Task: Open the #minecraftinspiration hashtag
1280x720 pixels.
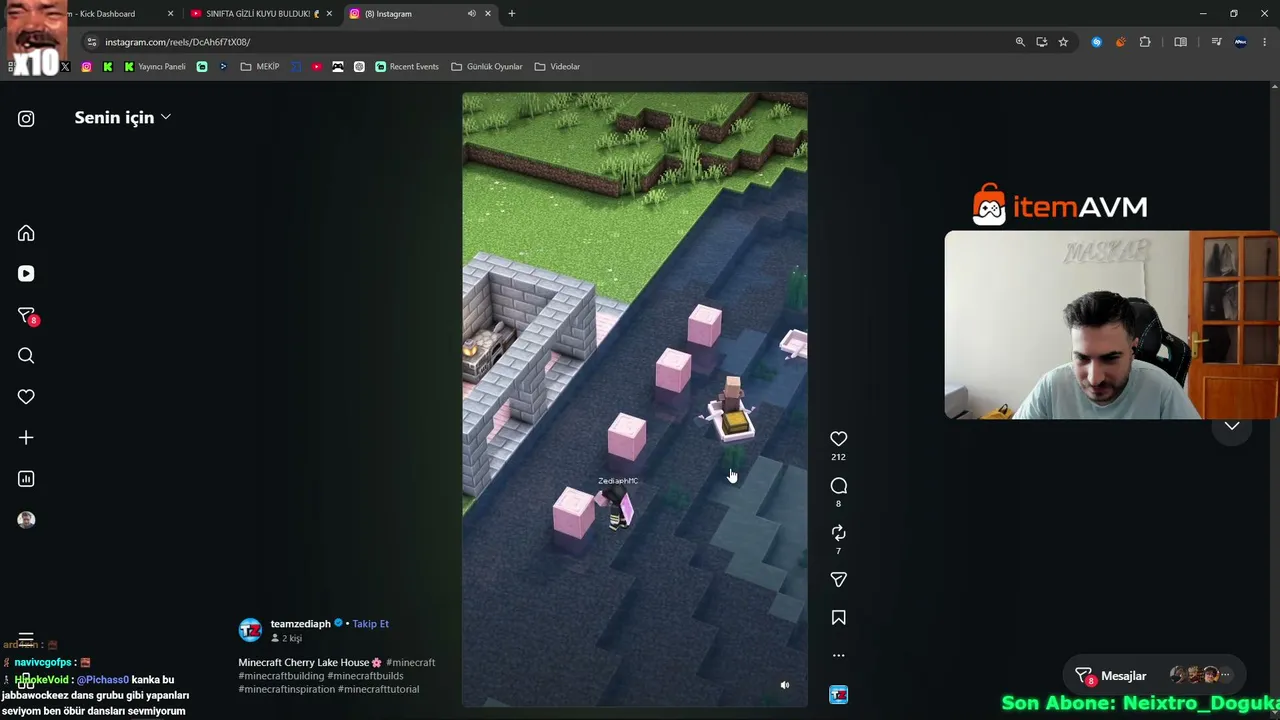Action: click(x=286, y=689)
